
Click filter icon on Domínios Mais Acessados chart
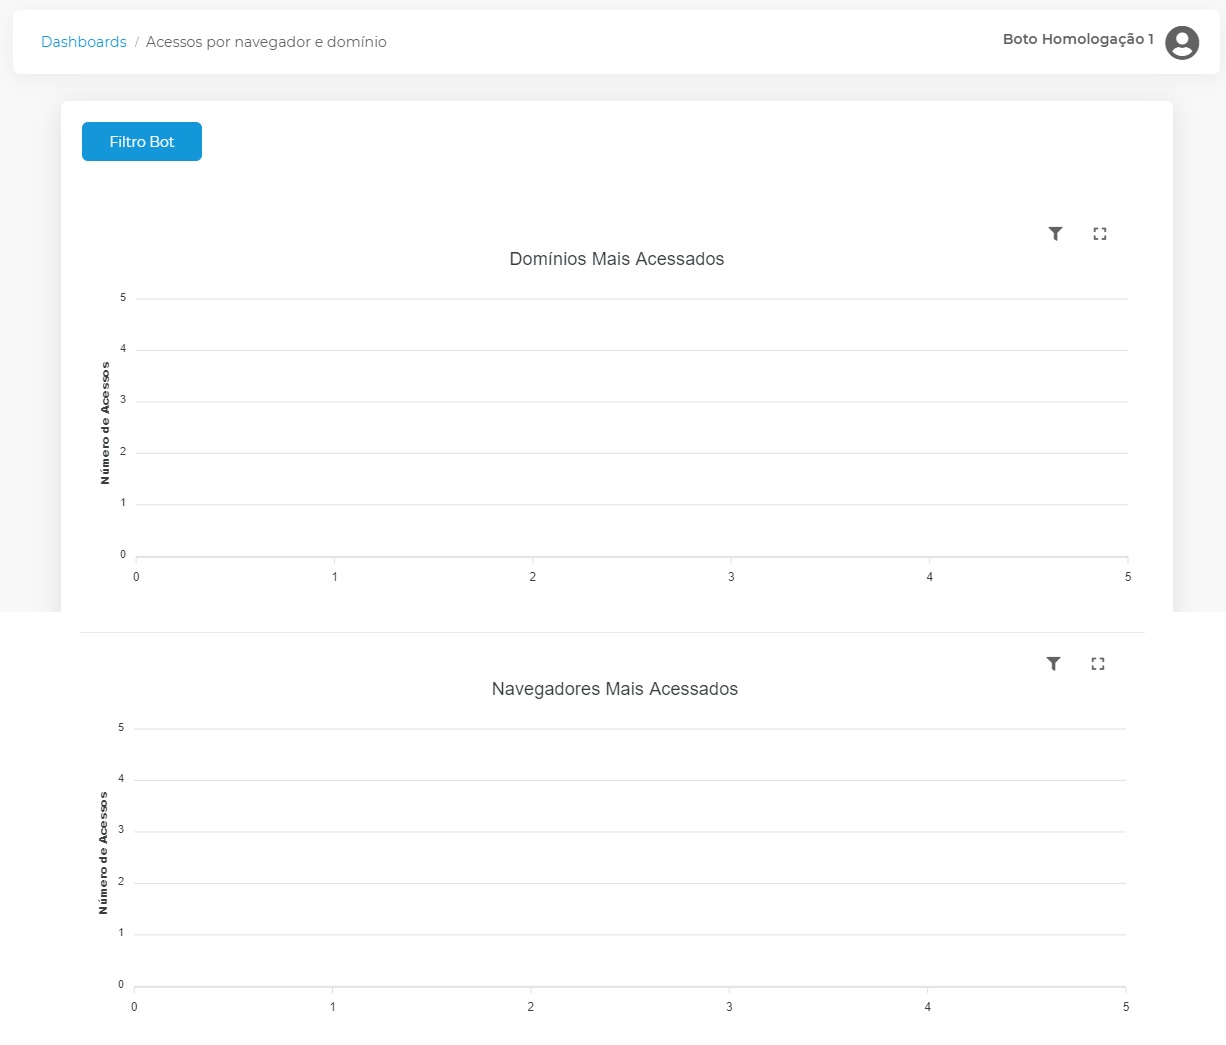coord(1055,234)
